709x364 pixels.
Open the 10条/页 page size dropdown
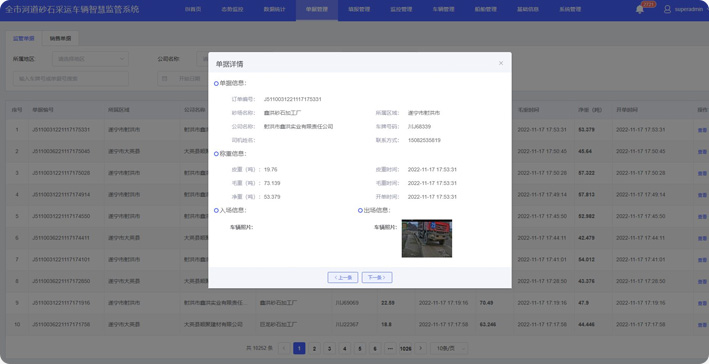(449, 348)
